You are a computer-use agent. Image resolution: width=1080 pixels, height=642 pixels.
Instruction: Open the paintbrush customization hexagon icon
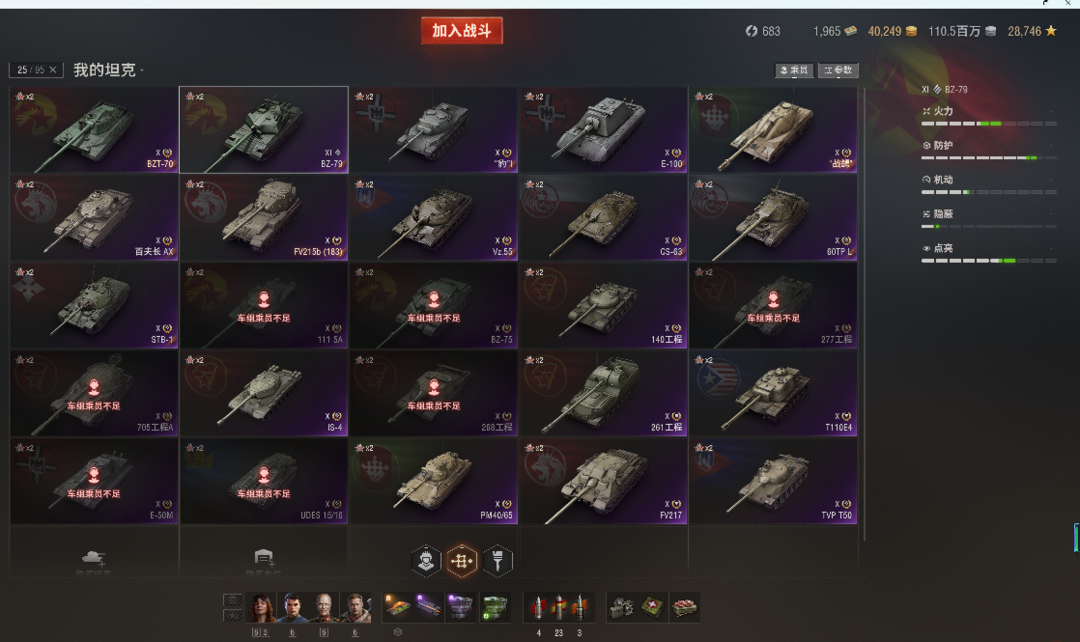(x=497, y=561)
